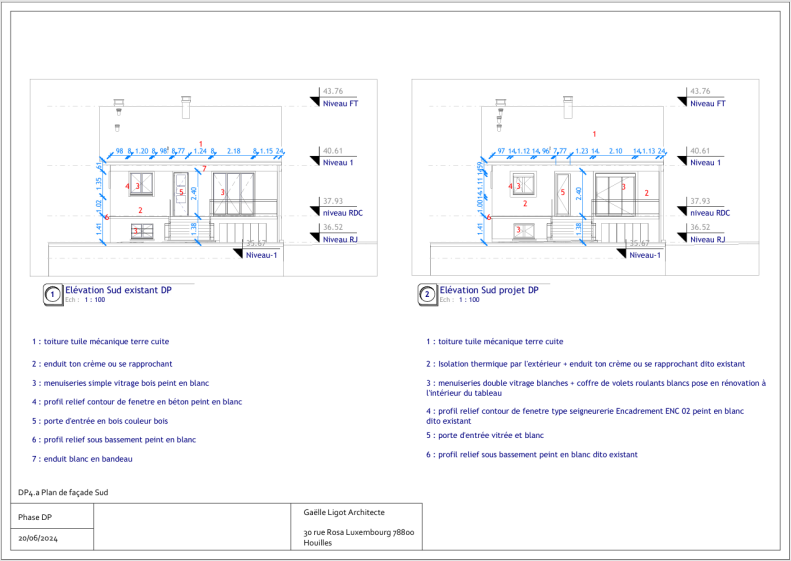Click 'Gaëlle Ligot Architecte' in title block
The width and height of the screenshot is (791, 561).
pyautogui.click(x=343, y=512)
